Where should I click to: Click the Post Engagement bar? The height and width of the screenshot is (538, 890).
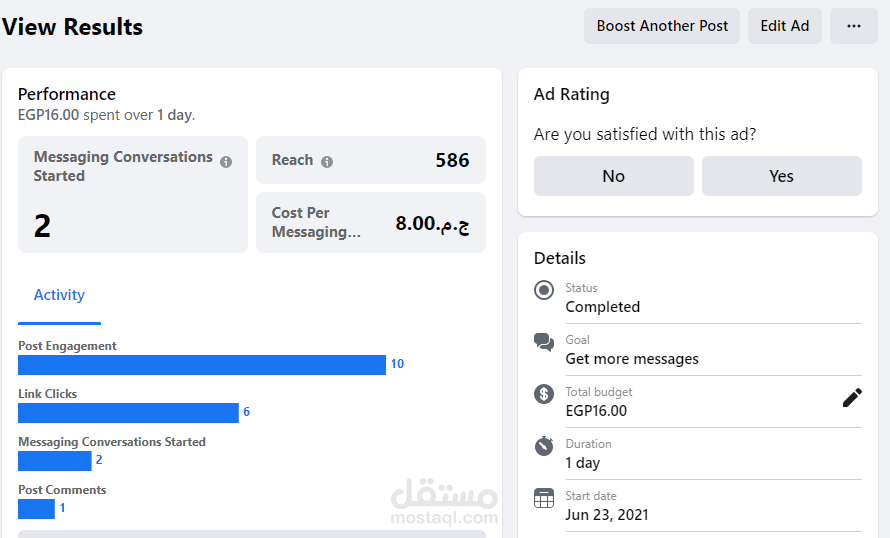(202, 365)
